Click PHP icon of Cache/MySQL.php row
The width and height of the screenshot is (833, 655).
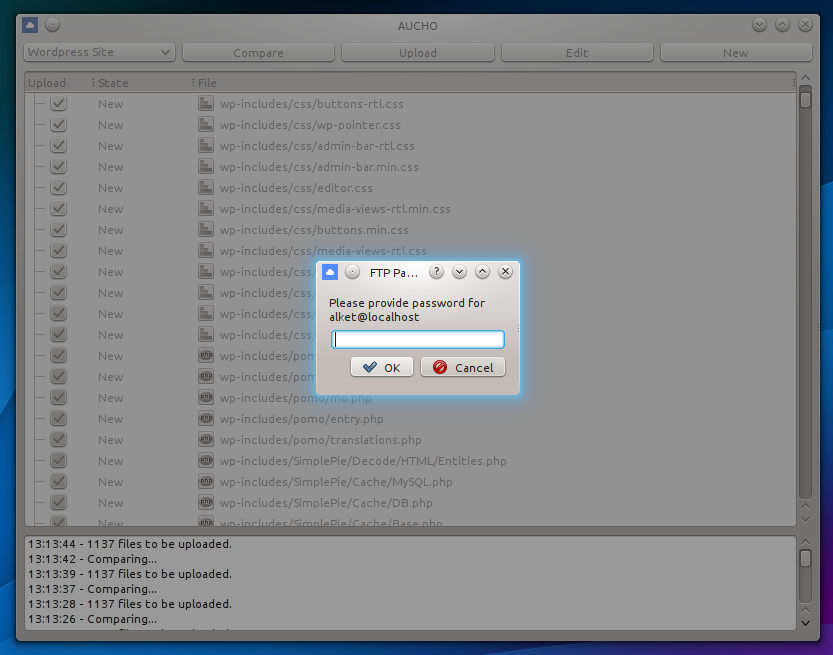(x=206, y=481)
